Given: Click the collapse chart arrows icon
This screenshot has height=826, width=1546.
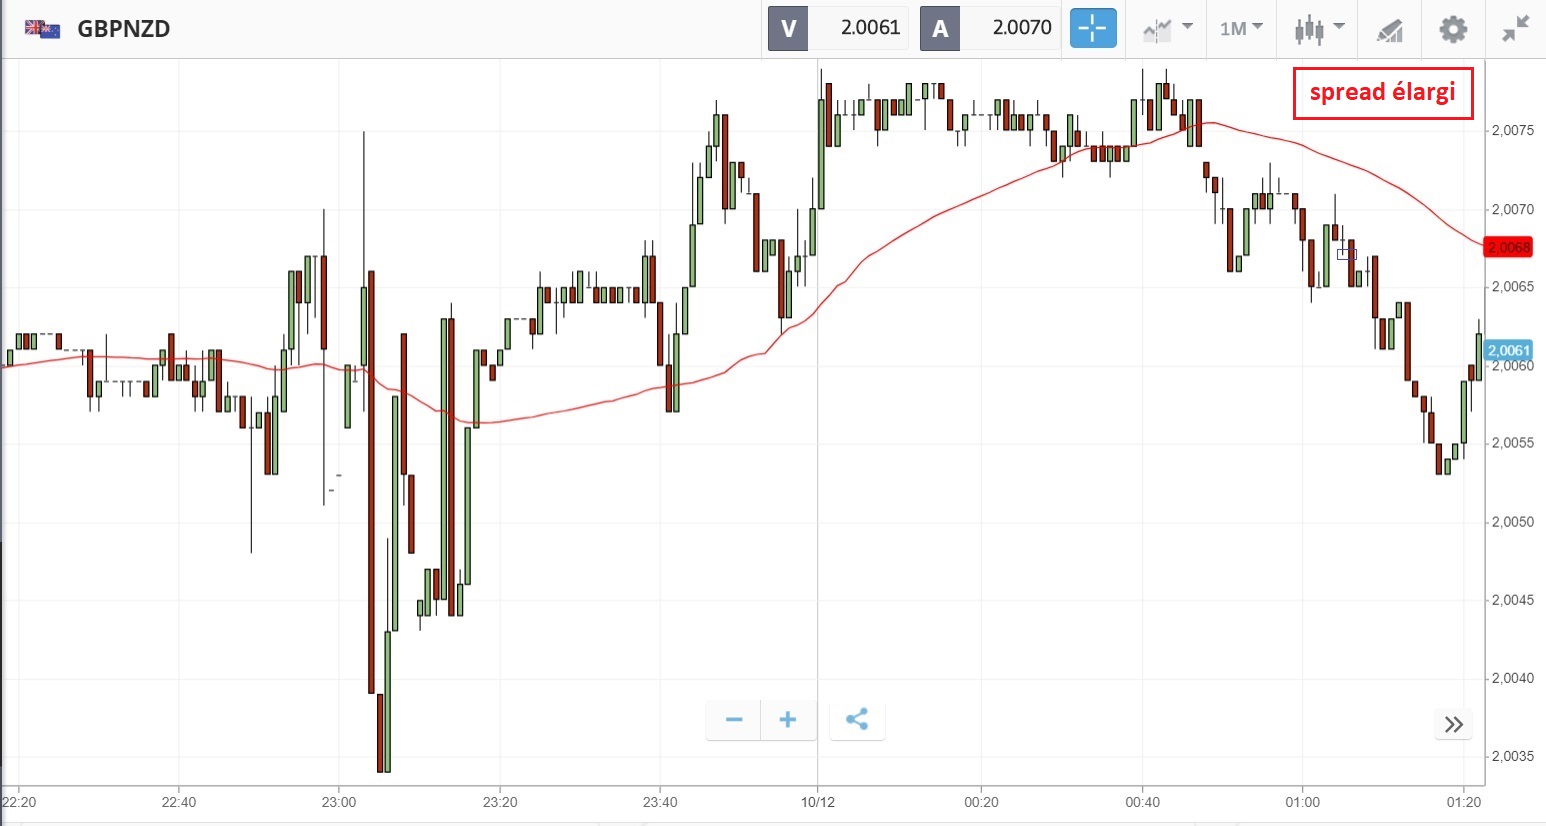Looking at the screenshot, I should click(x=1515, y=28).
